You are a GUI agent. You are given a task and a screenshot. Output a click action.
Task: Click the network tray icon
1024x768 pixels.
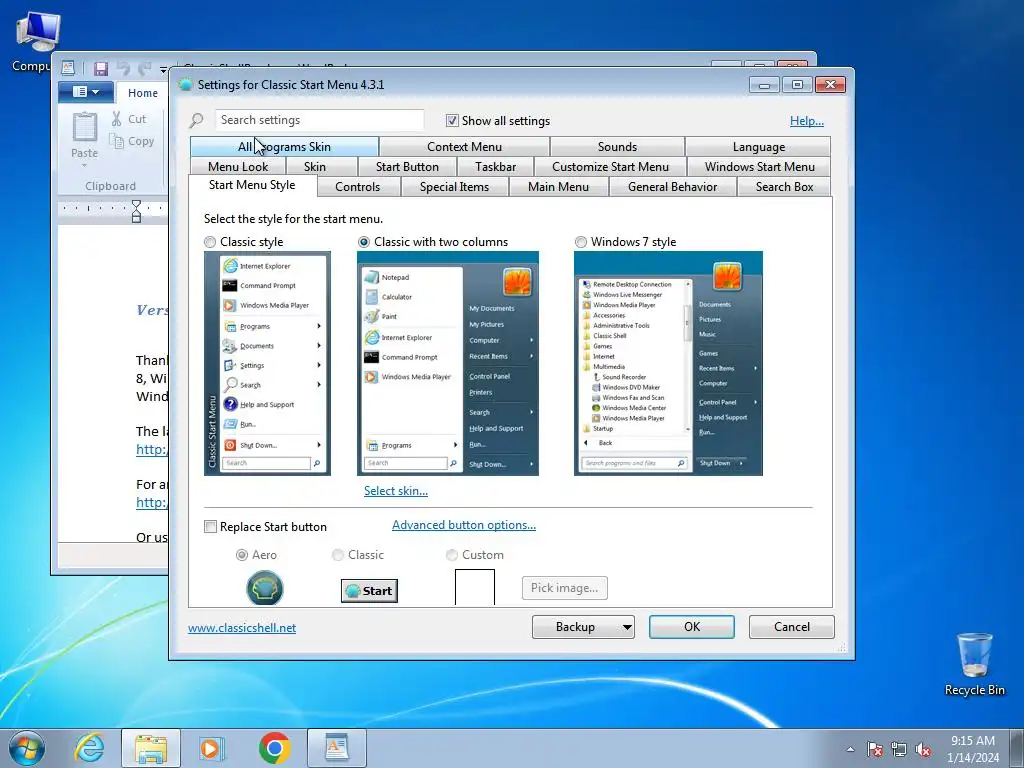[899, 750]
